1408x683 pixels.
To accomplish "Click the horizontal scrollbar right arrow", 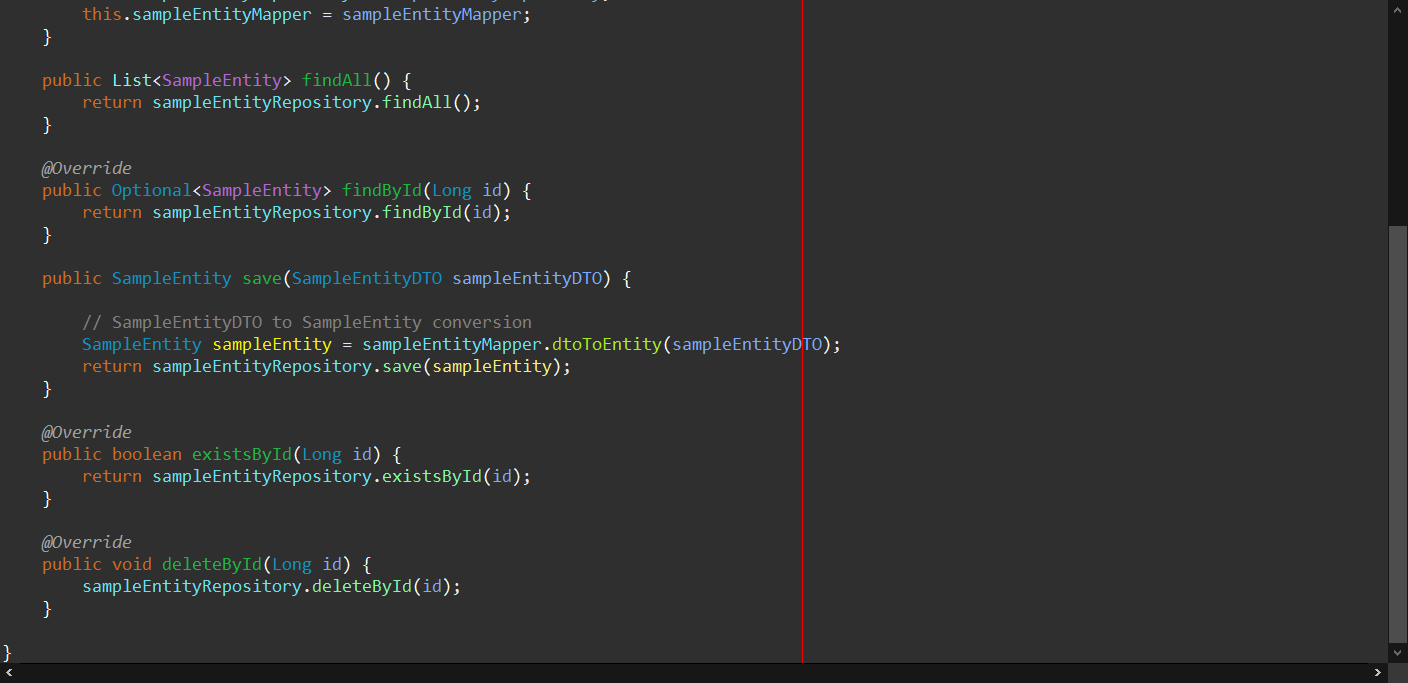I will (1379, 674).
